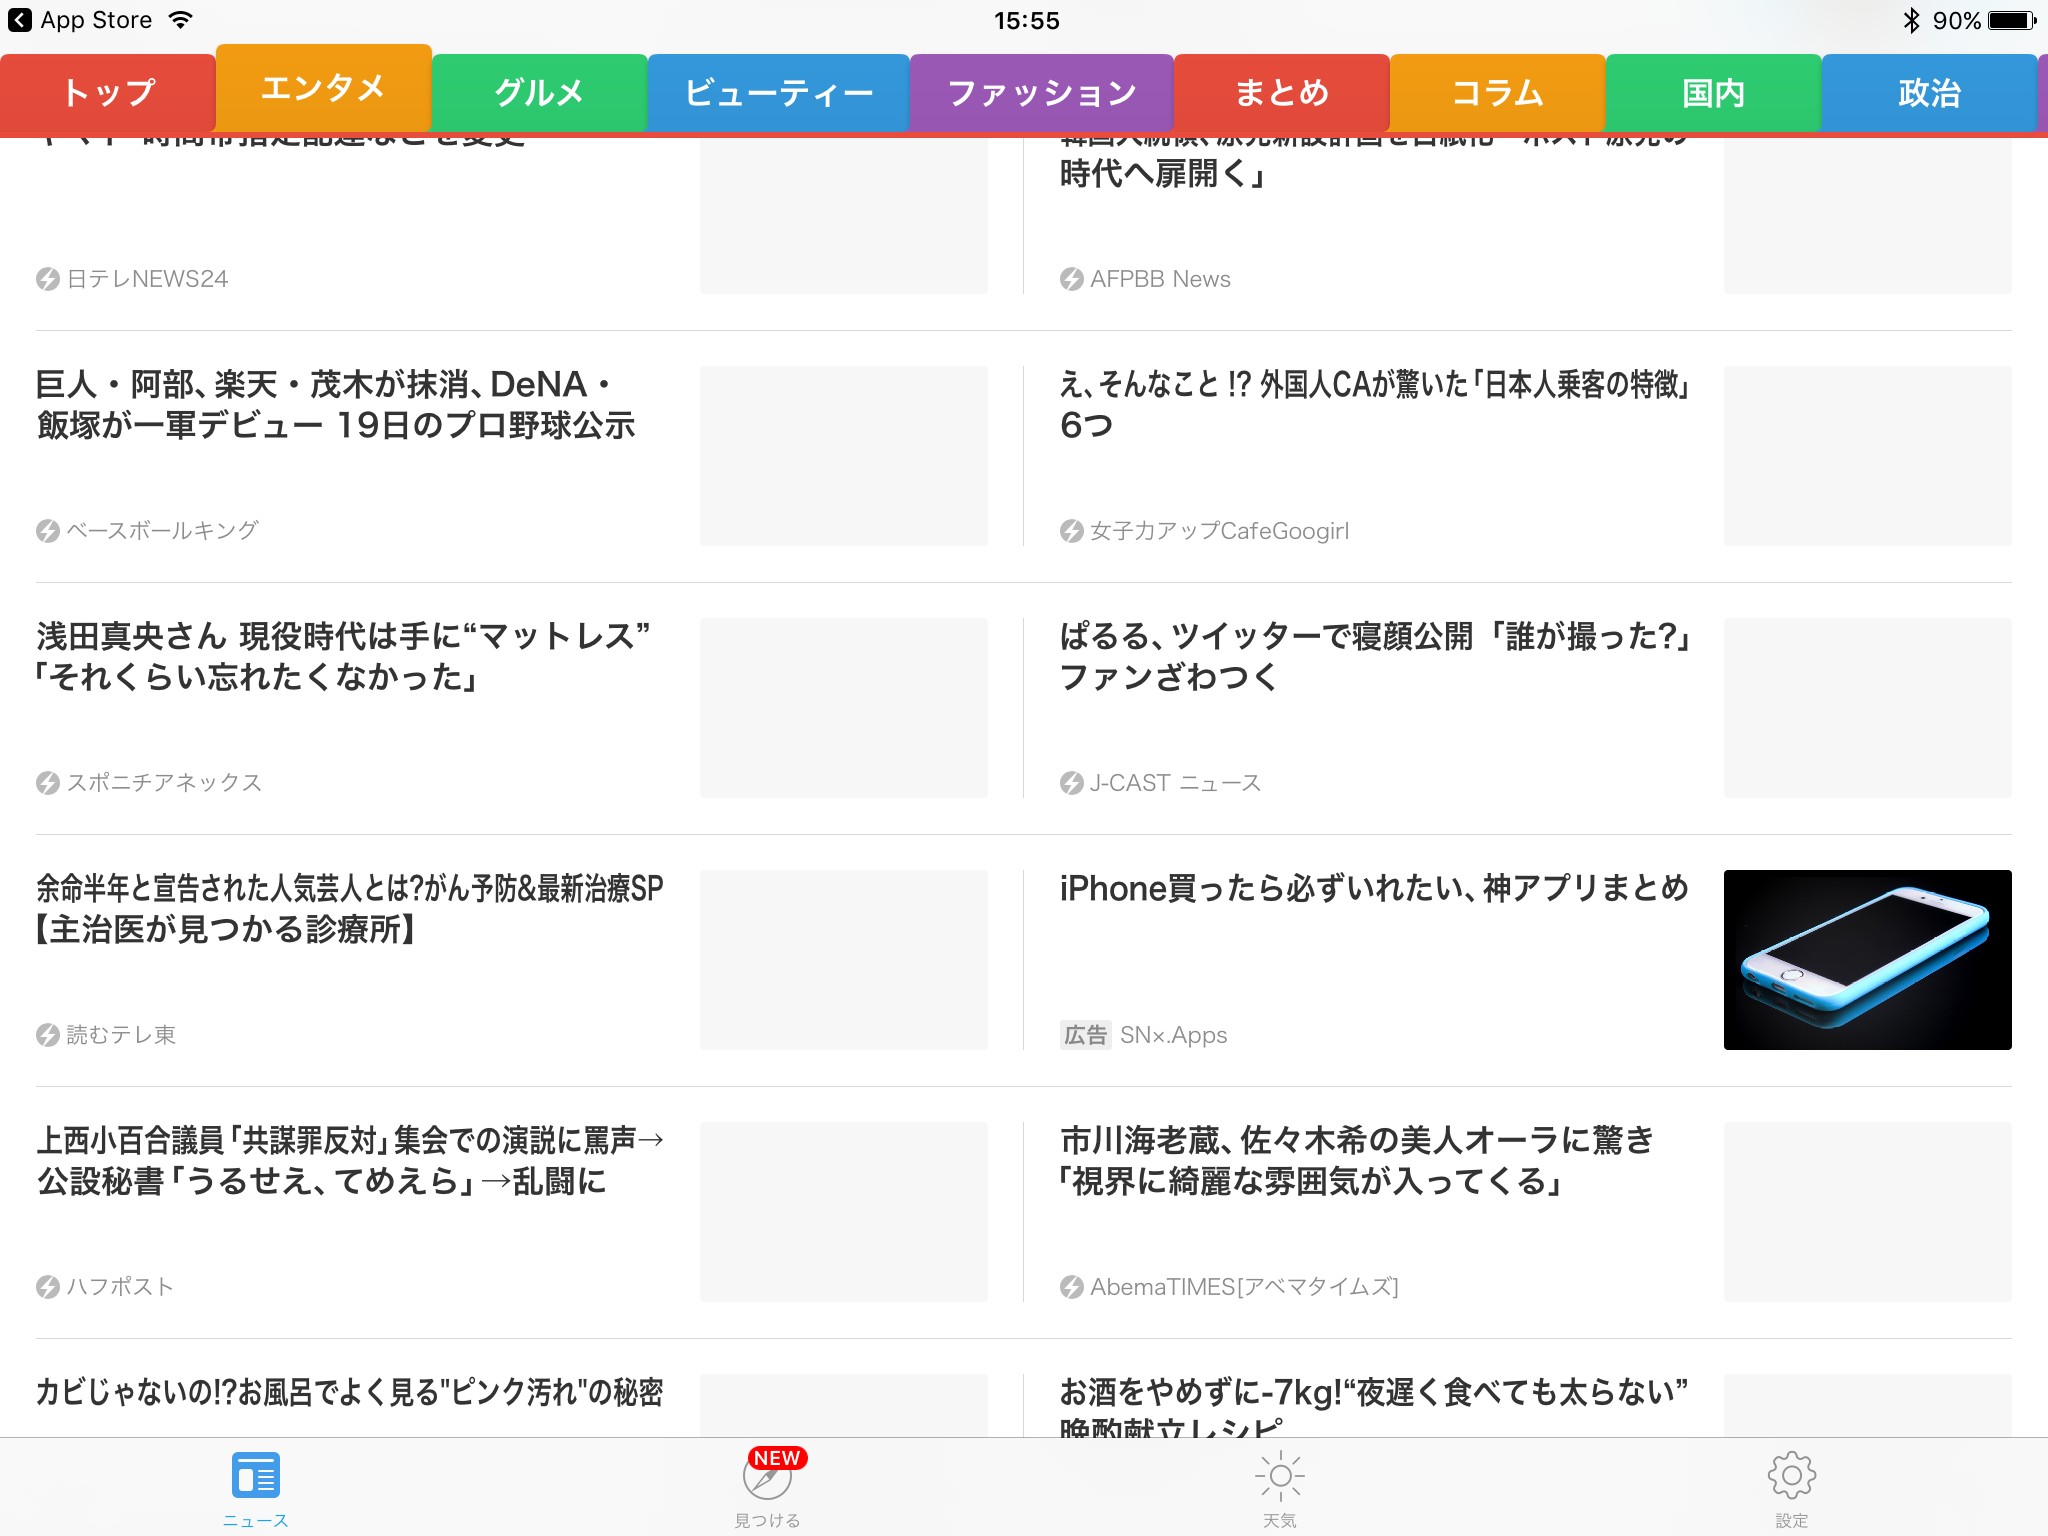
Task: Select the まとめ tab
Action: (x=1281, y=93)
